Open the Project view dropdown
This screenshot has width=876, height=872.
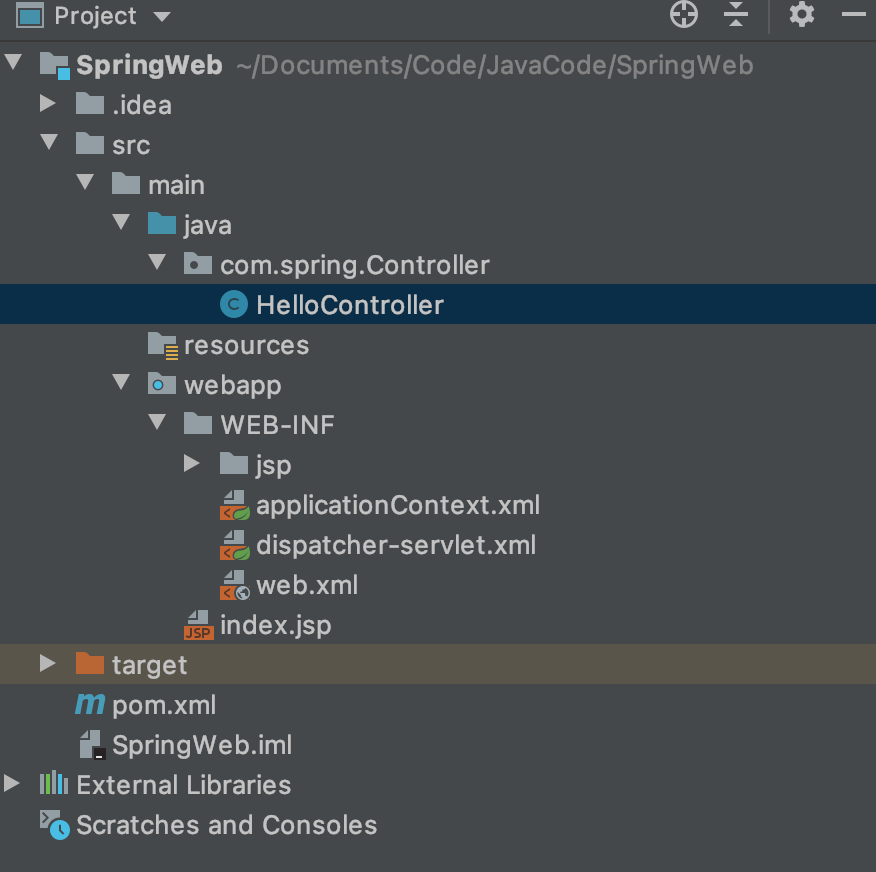click(x=162, y=17)
